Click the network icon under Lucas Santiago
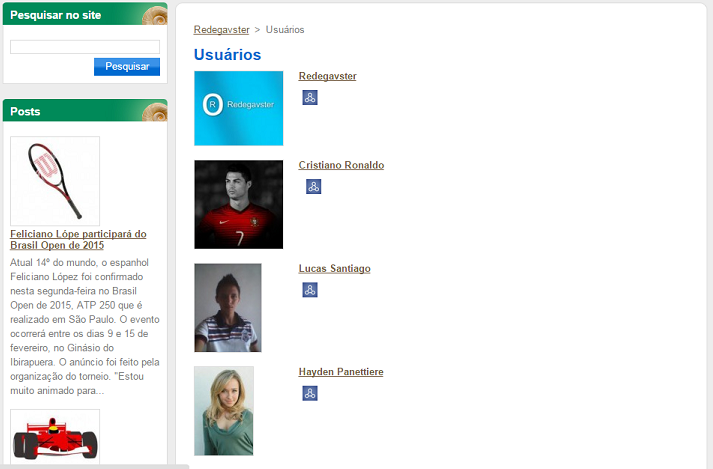Image resolution: width=713 pixels, height=469 pixels. (310, 290)
